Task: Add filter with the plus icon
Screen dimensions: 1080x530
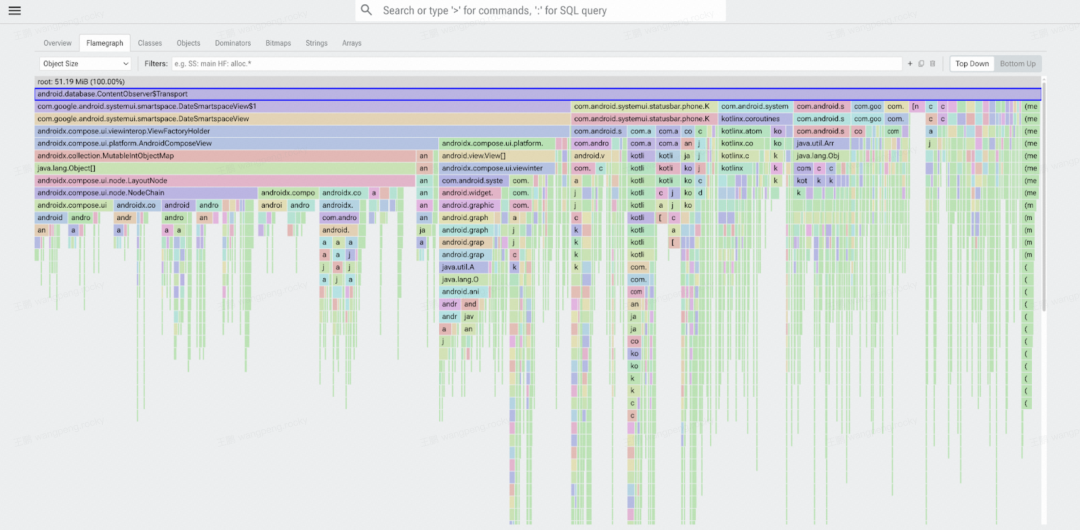Action: [910, 63]
